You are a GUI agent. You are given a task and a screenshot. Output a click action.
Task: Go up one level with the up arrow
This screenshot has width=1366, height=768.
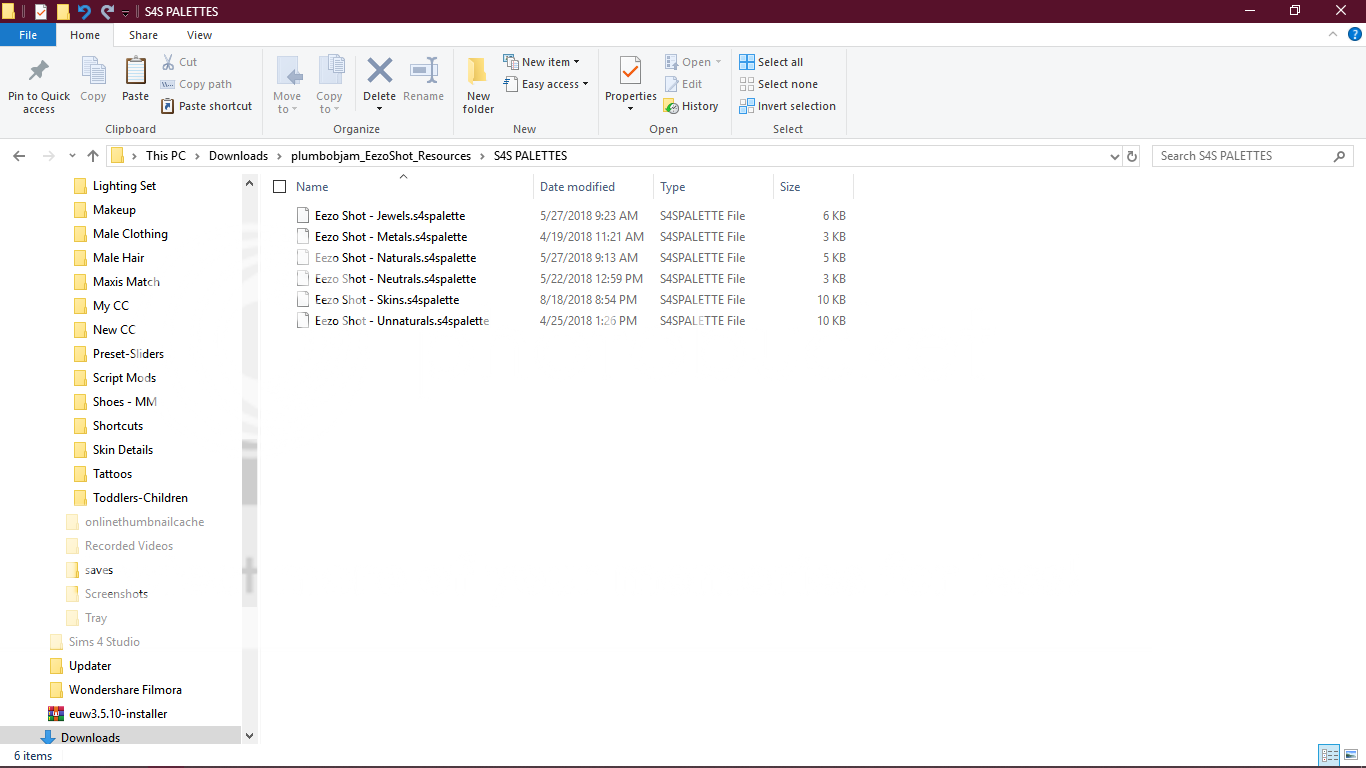(x=93, y=156)
